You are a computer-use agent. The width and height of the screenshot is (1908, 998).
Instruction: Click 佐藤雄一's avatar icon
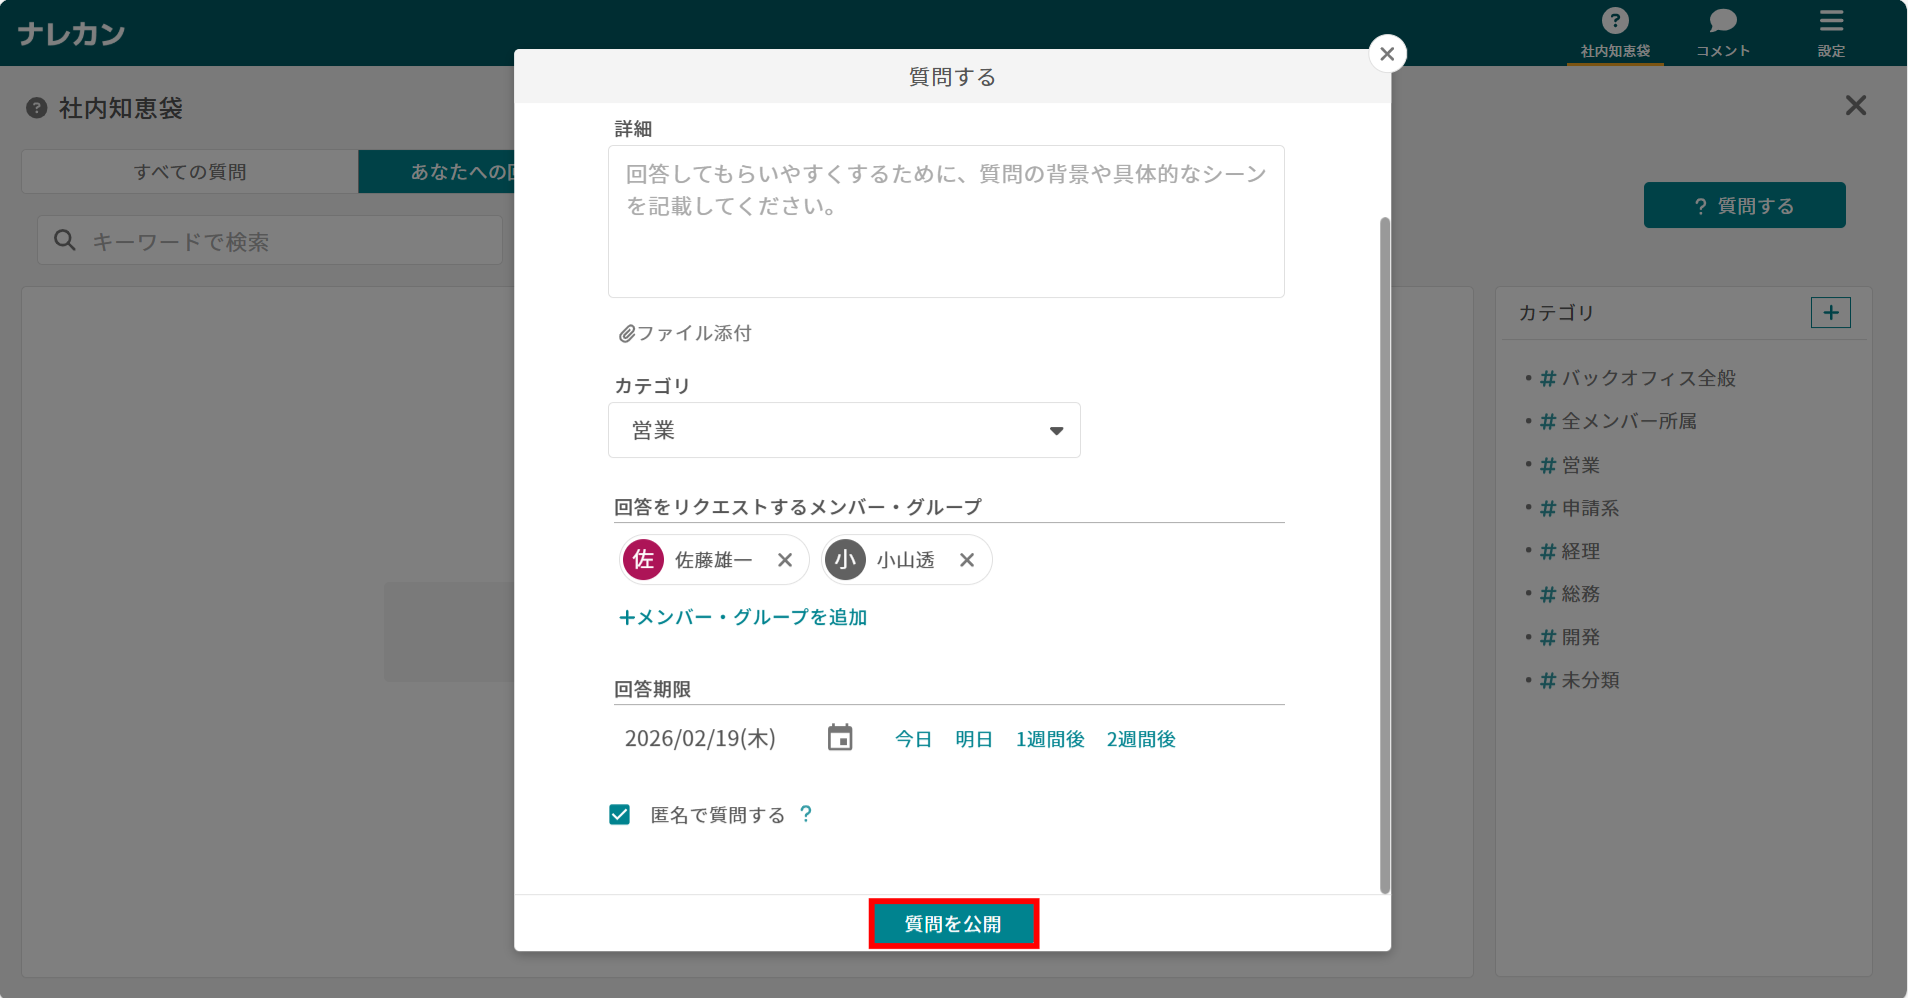coord(643,560)
